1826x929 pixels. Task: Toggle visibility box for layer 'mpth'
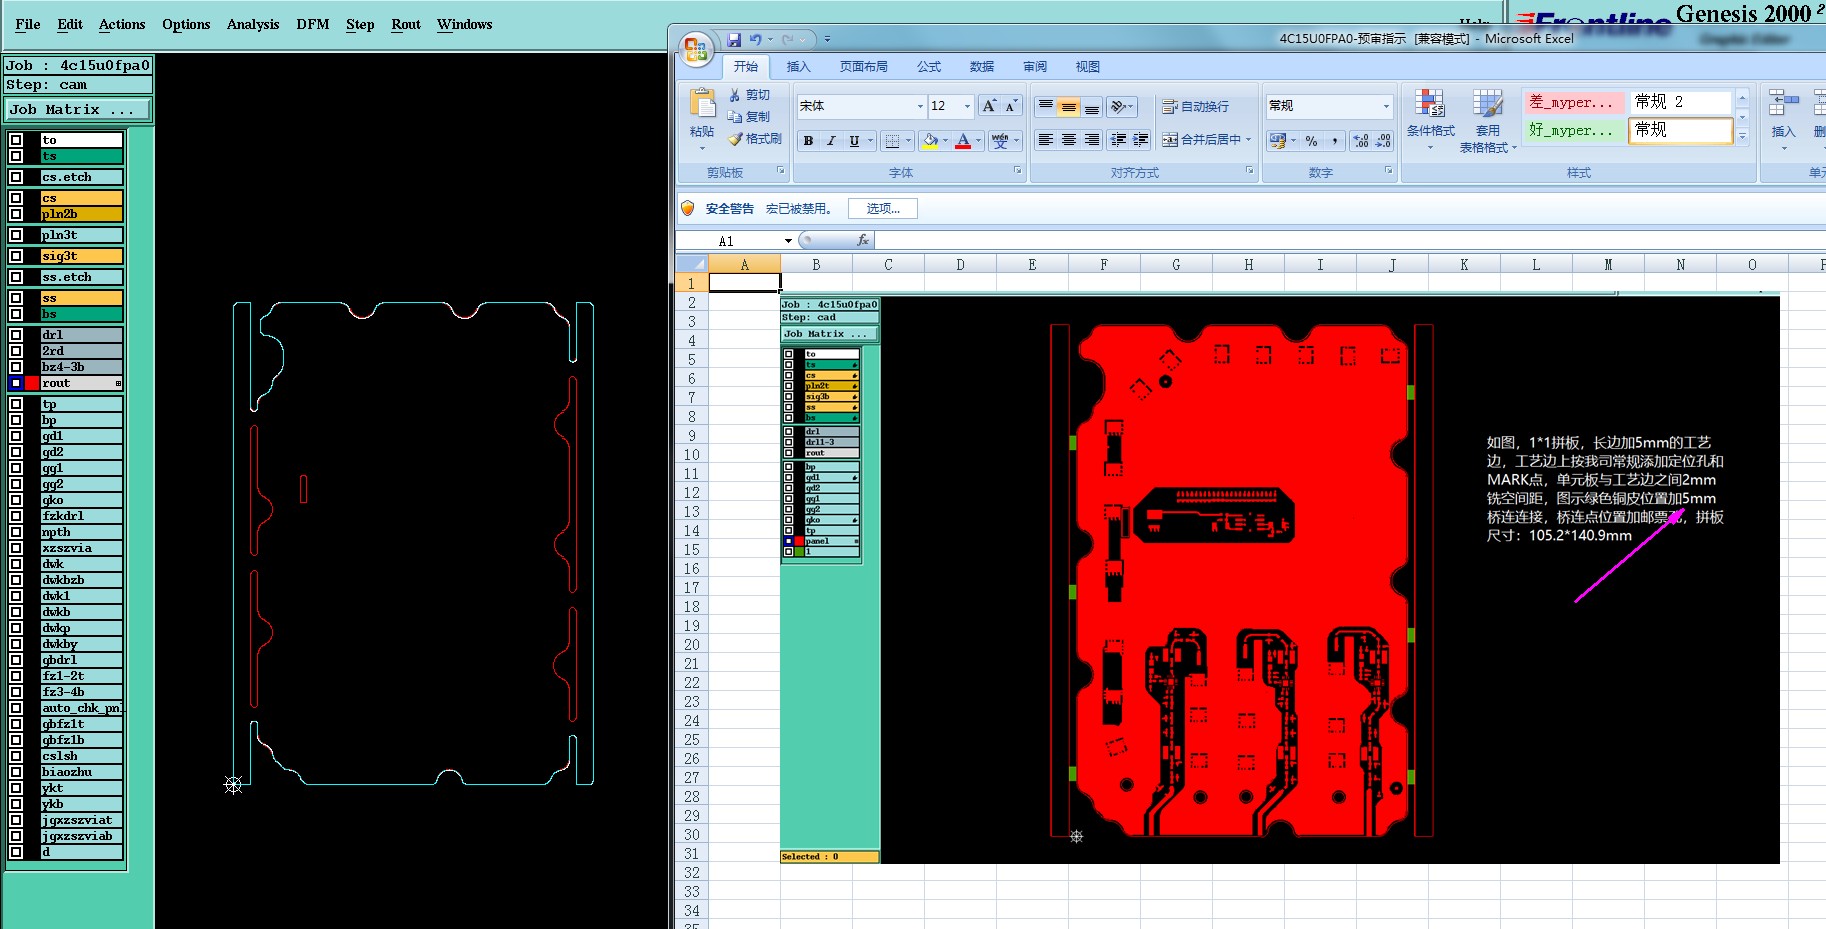tap(16, 532)
